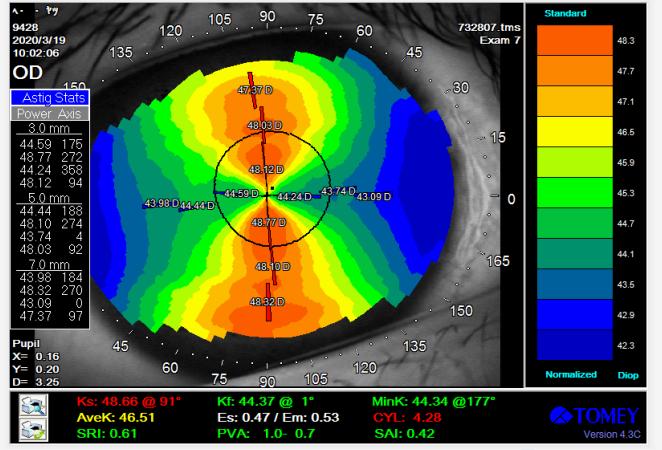Click the stats row 47.37 97

(x=51, y=316)
